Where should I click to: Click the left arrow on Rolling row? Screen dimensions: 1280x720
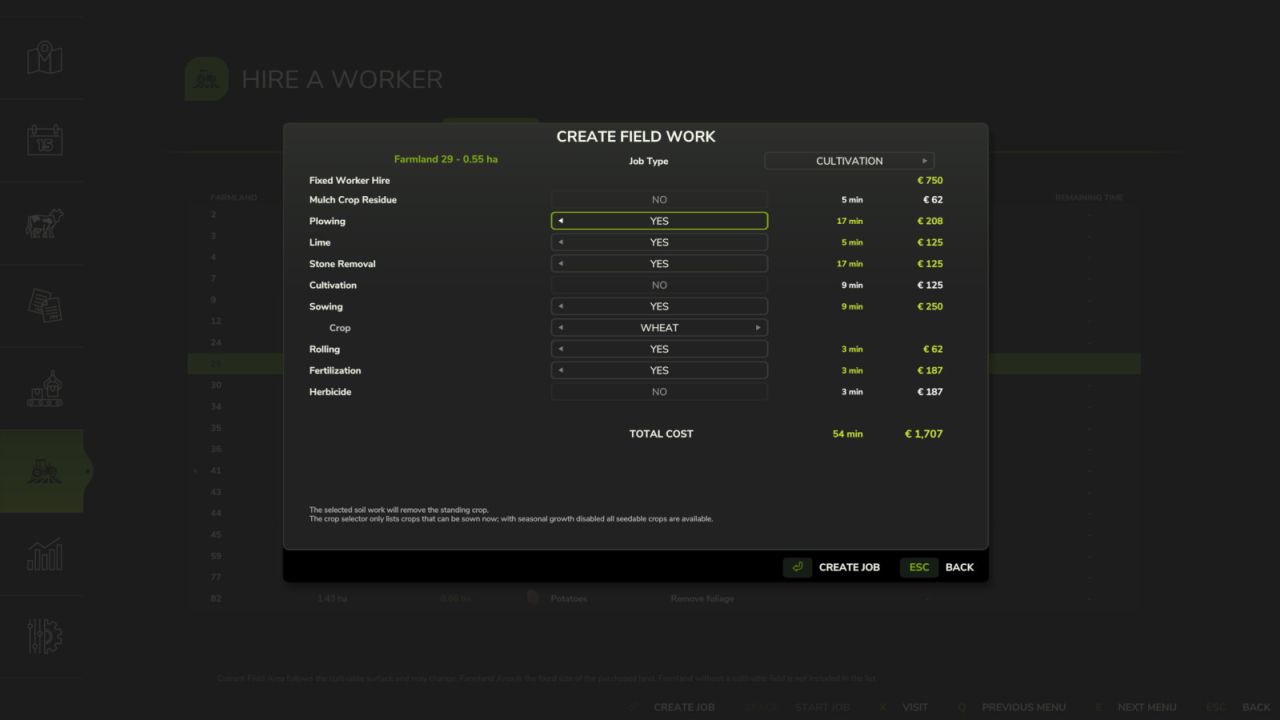560,349
